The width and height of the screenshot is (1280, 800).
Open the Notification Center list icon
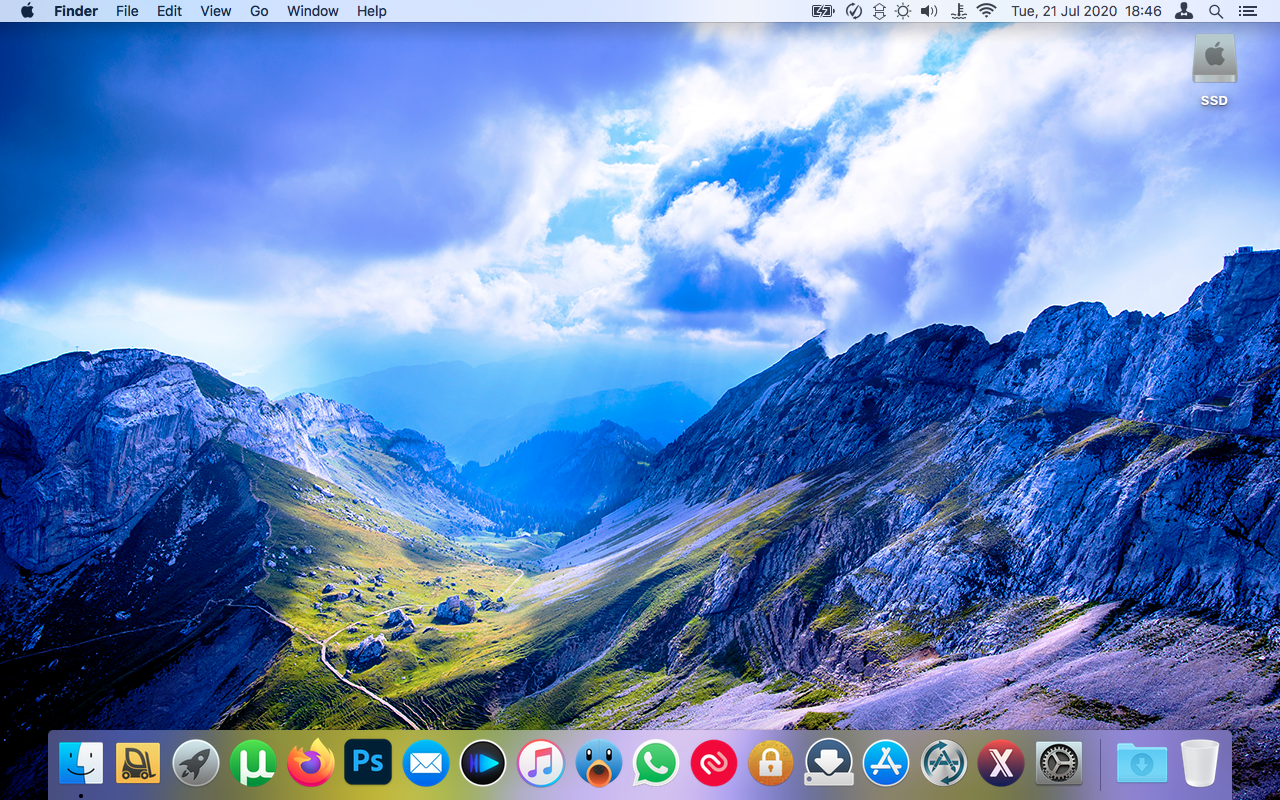(x=1247, y=11)
